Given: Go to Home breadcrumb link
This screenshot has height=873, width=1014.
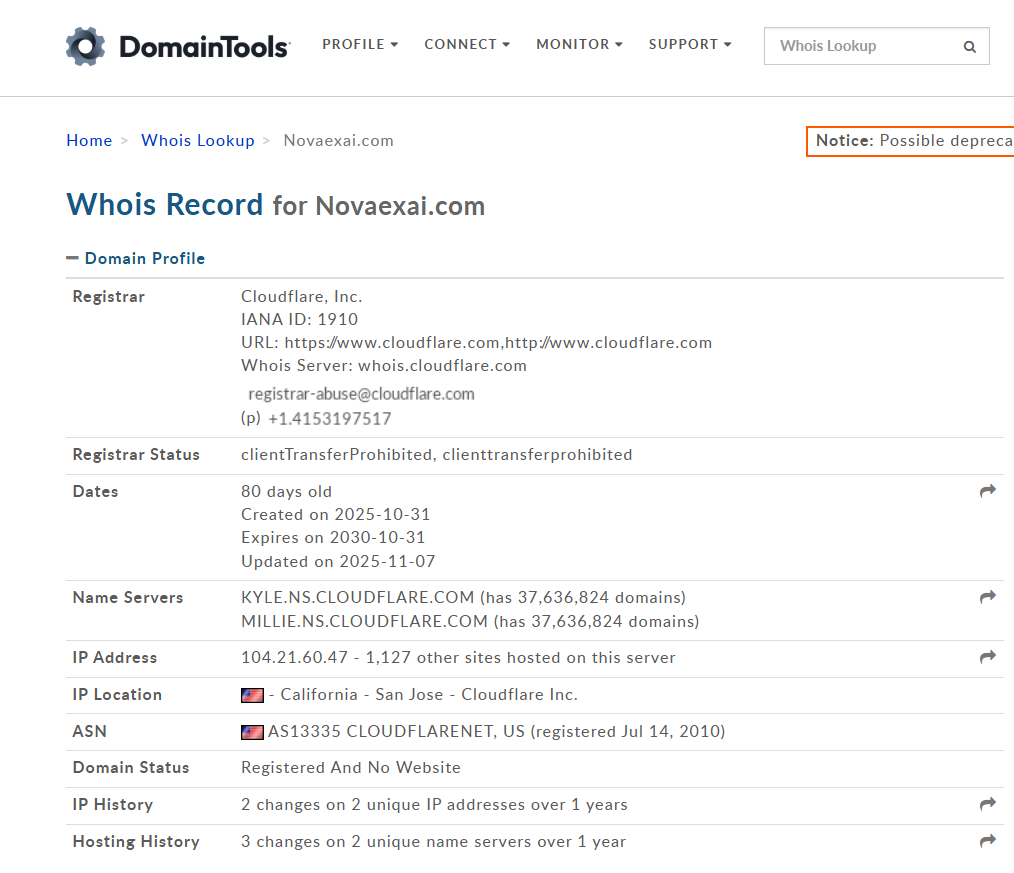Looking at the screenshot, I should click(89, 140).
